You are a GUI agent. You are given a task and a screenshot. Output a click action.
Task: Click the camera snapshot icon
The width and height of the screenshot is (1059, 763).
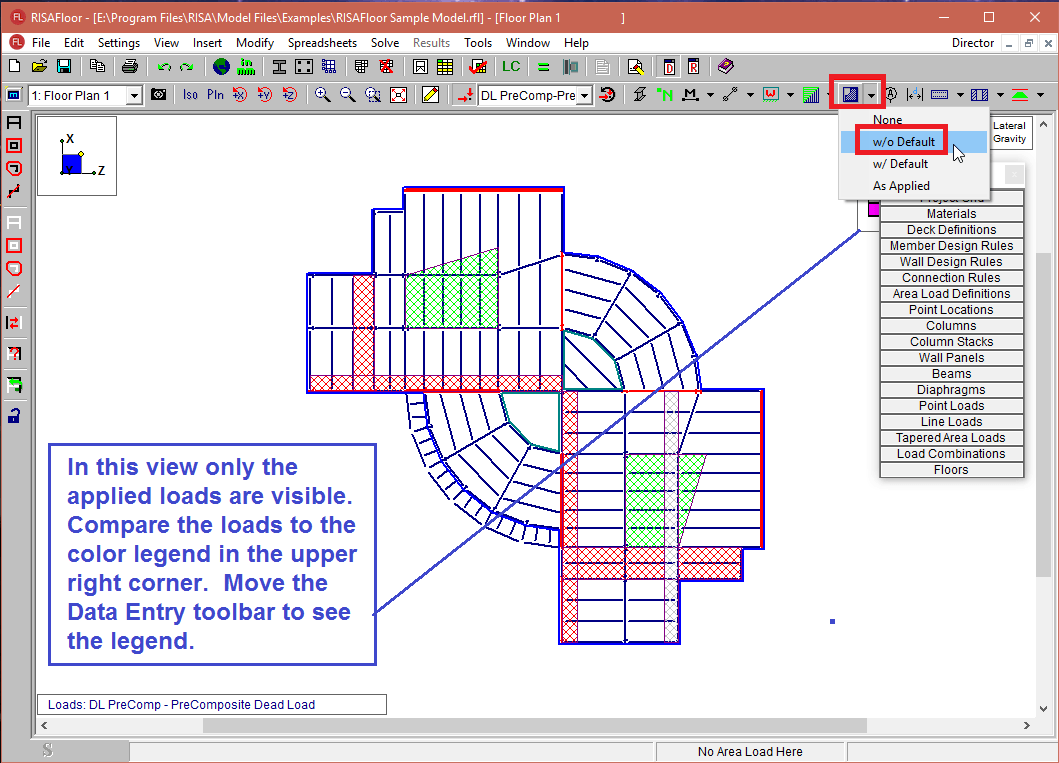159,95
